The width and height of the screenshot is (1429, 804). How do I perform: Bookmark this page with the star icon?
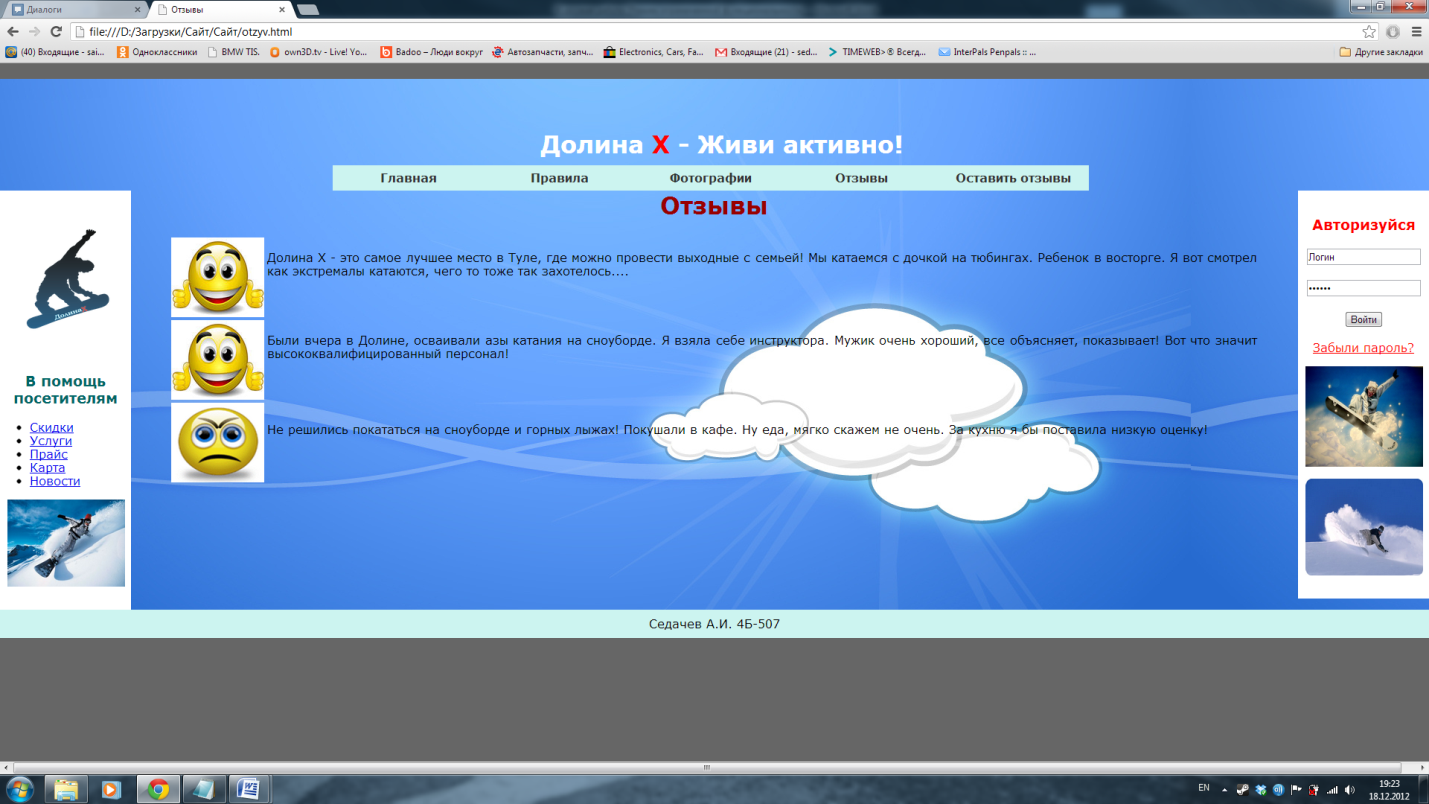(1369, 31)
